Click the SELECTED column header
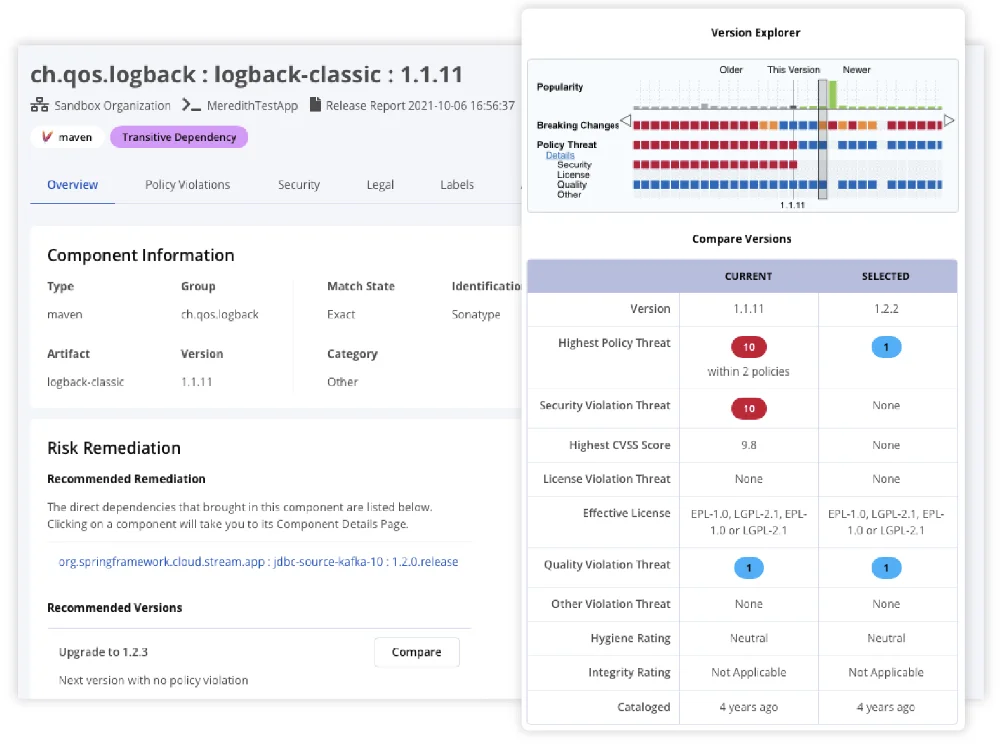 tap(885, 276)
